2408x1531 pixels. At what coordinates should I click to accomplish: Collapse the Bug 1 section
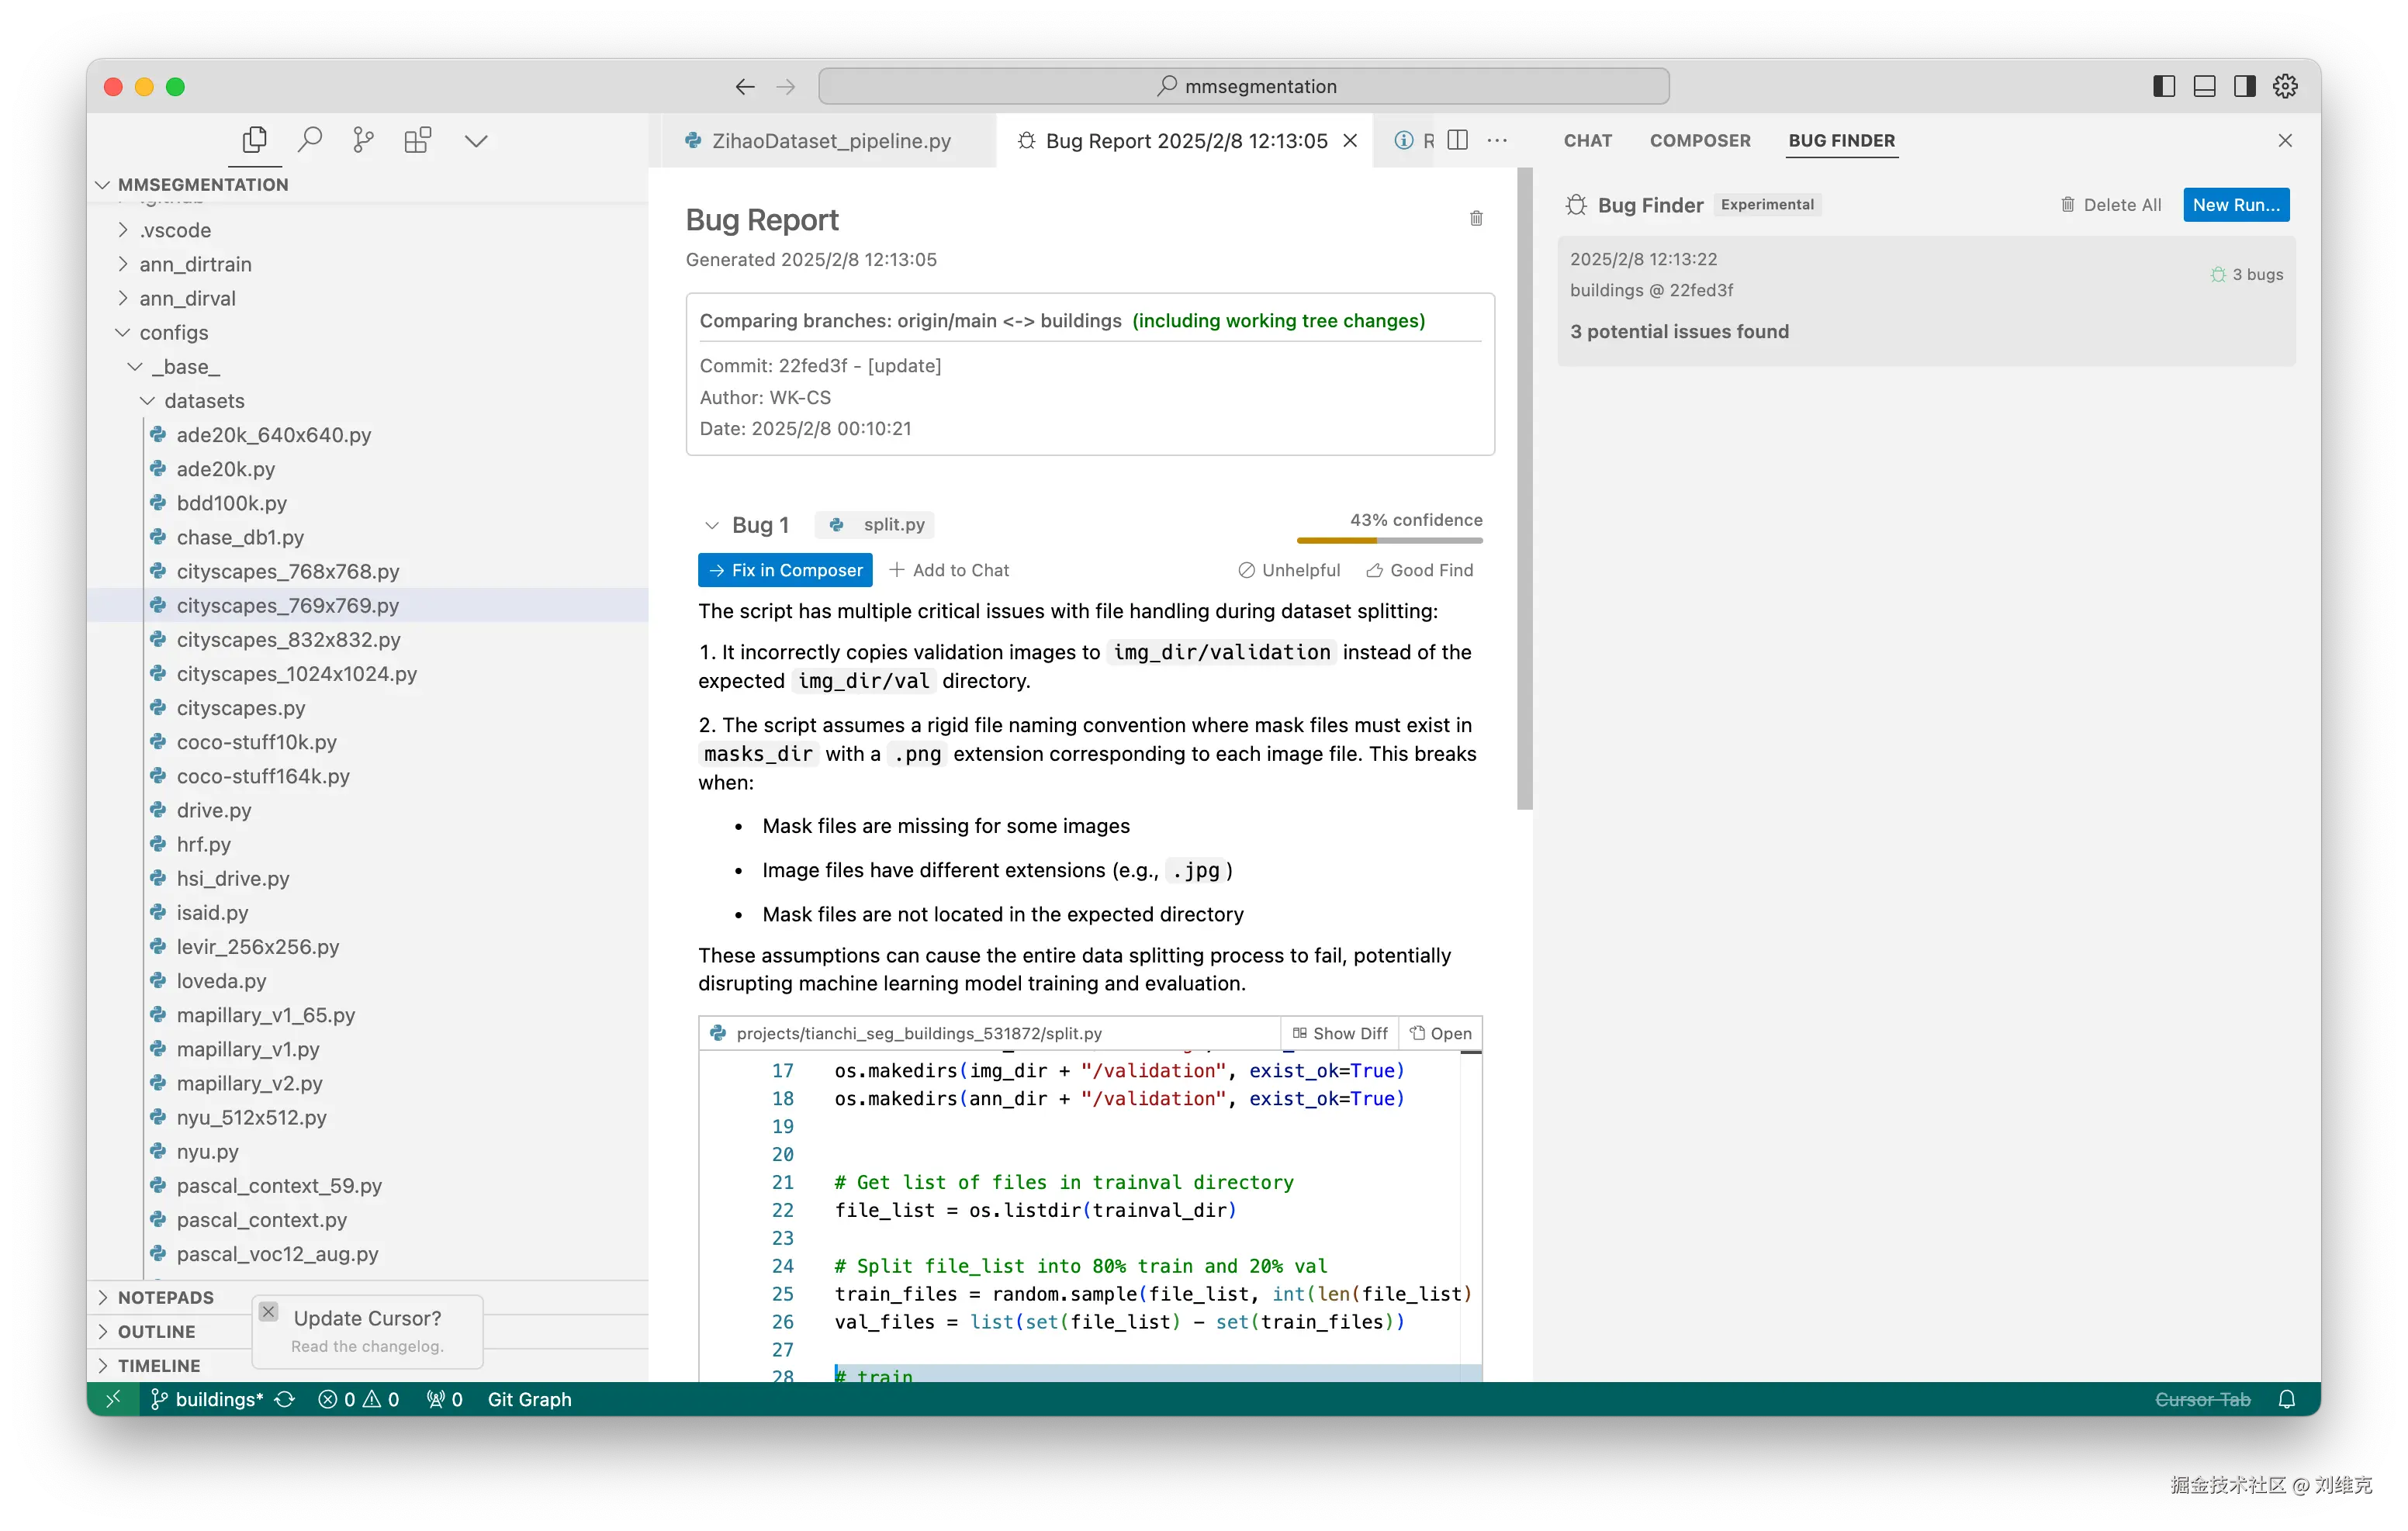tap(712, 525)
